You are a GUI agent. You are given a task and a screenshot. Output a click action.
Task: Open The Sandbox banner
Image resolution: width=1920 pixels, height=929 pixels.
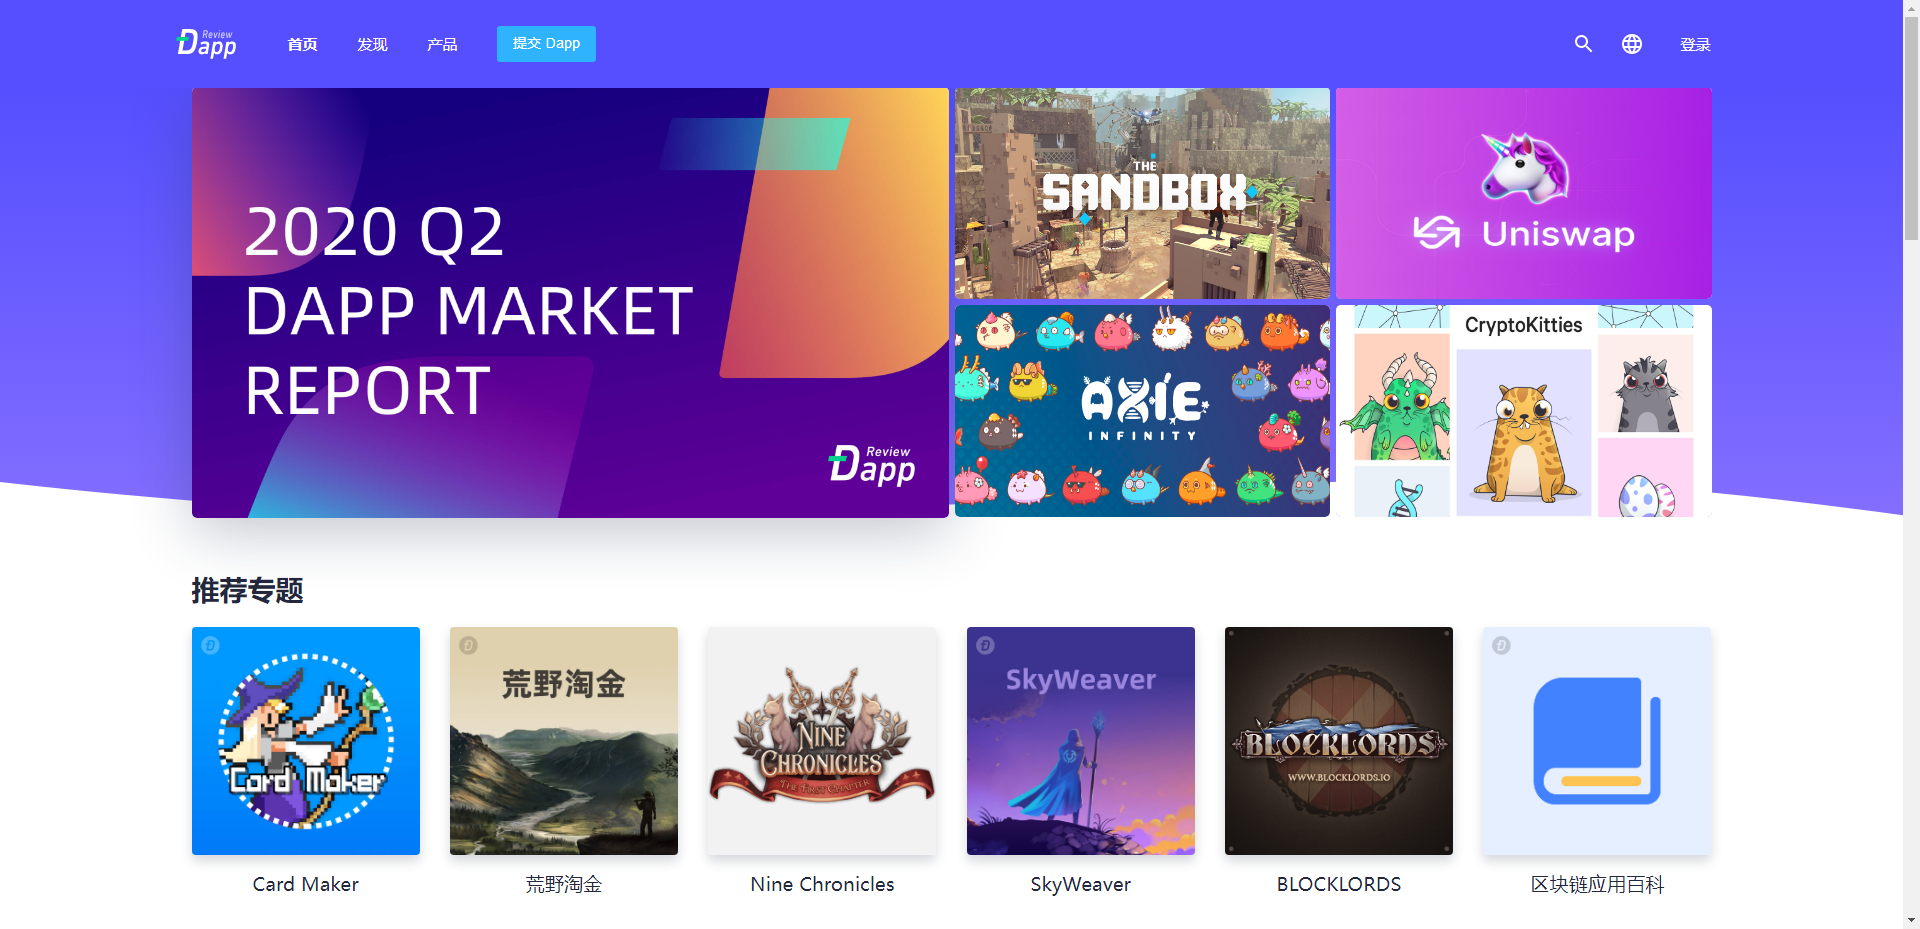[1142, 193]
